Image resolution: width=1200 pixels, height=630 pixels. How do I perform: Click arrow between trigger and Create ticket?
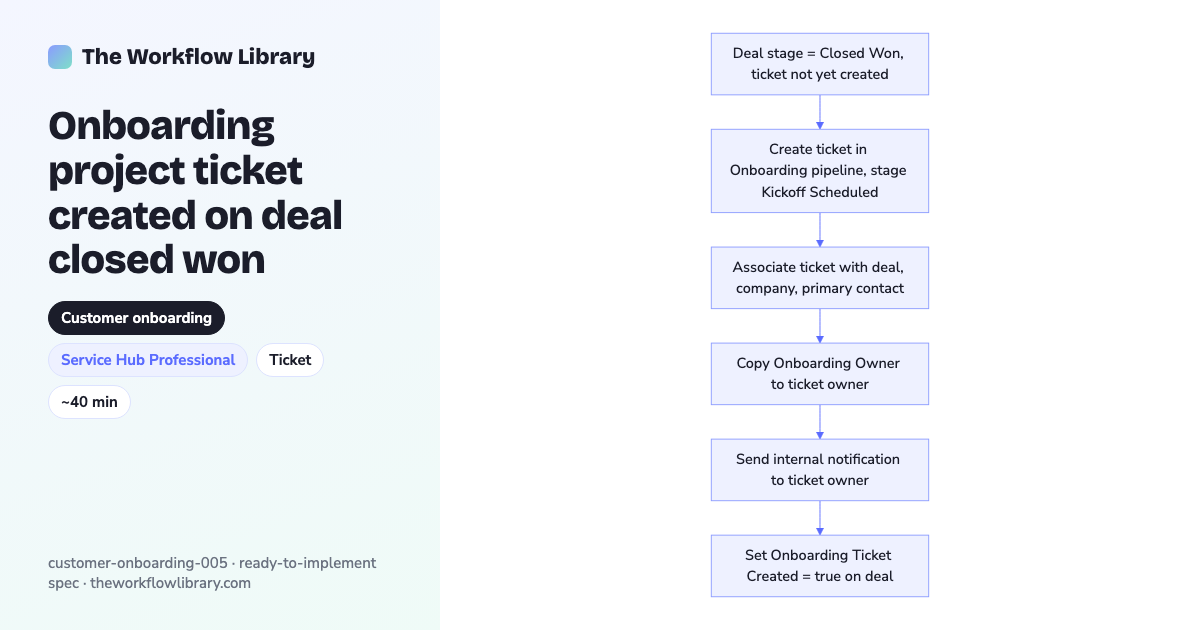820,112
